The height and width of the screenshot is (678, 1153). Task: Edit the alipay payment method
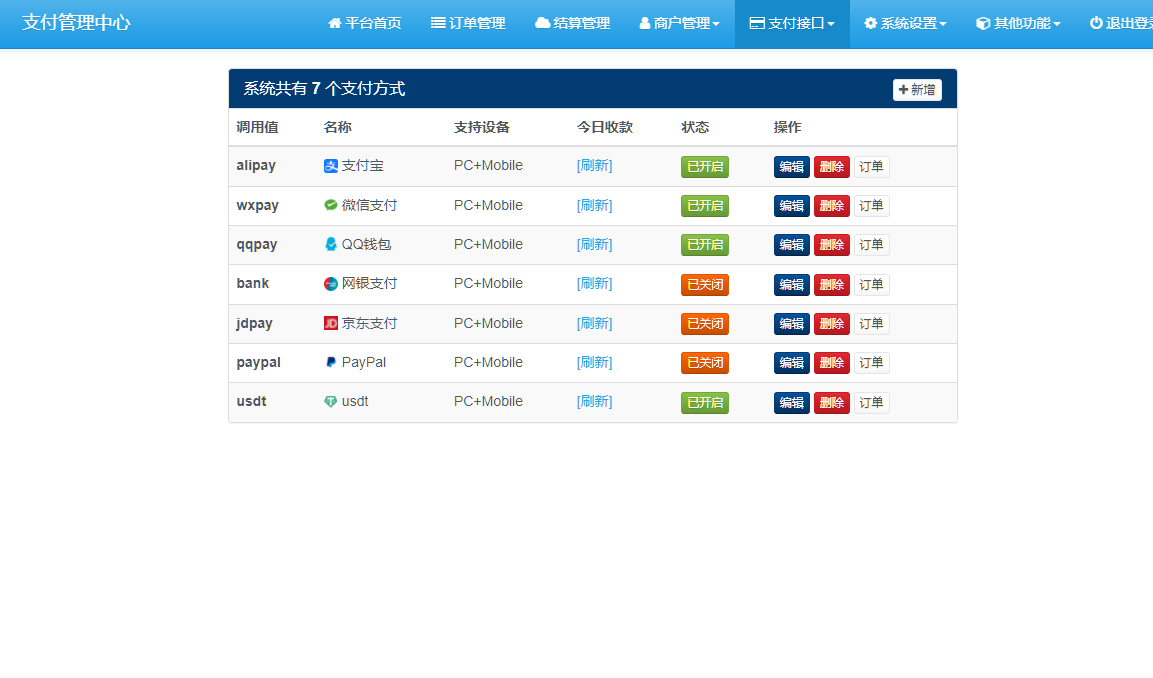point(791,167)
